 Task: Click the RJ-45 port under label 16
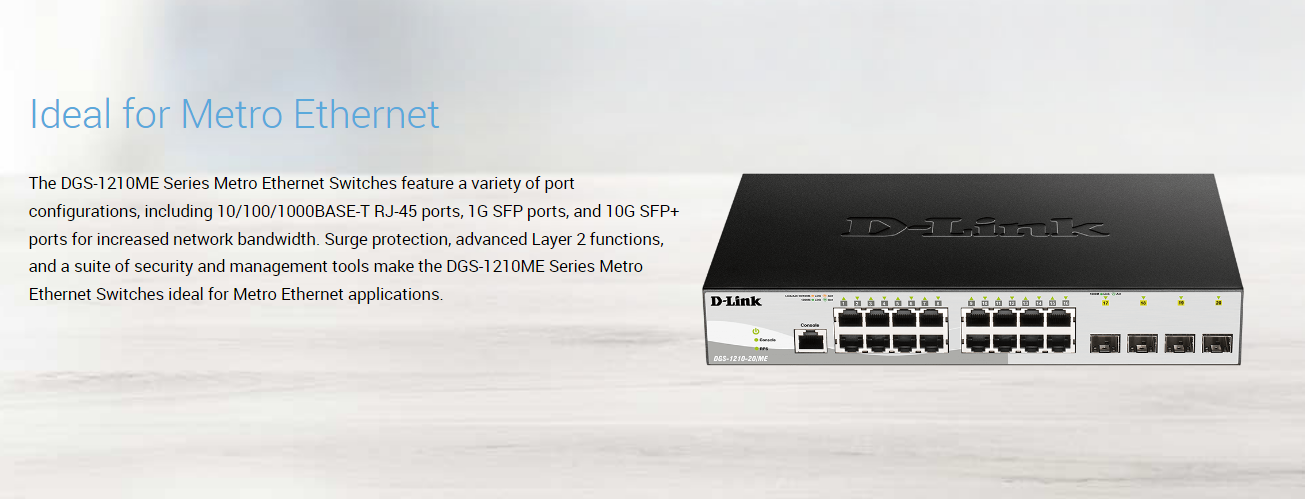coord(1059,342)
